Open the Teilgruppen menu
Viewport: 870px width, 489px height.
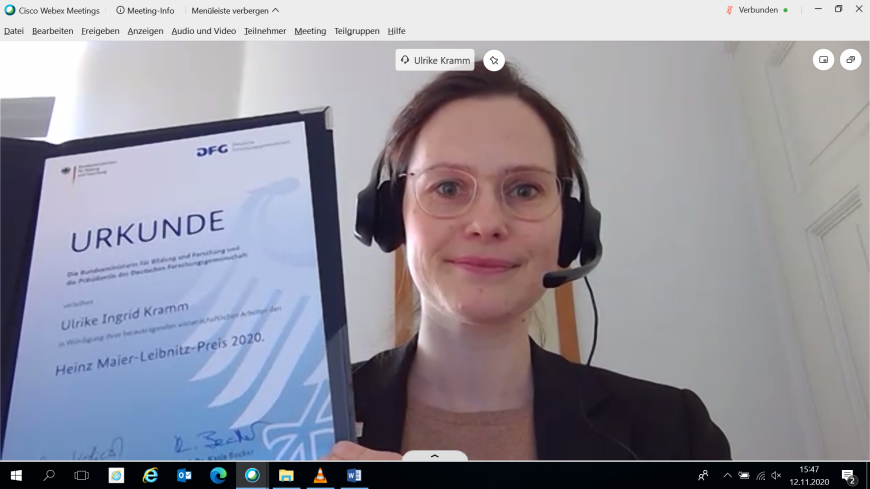(x=357, y=31)
